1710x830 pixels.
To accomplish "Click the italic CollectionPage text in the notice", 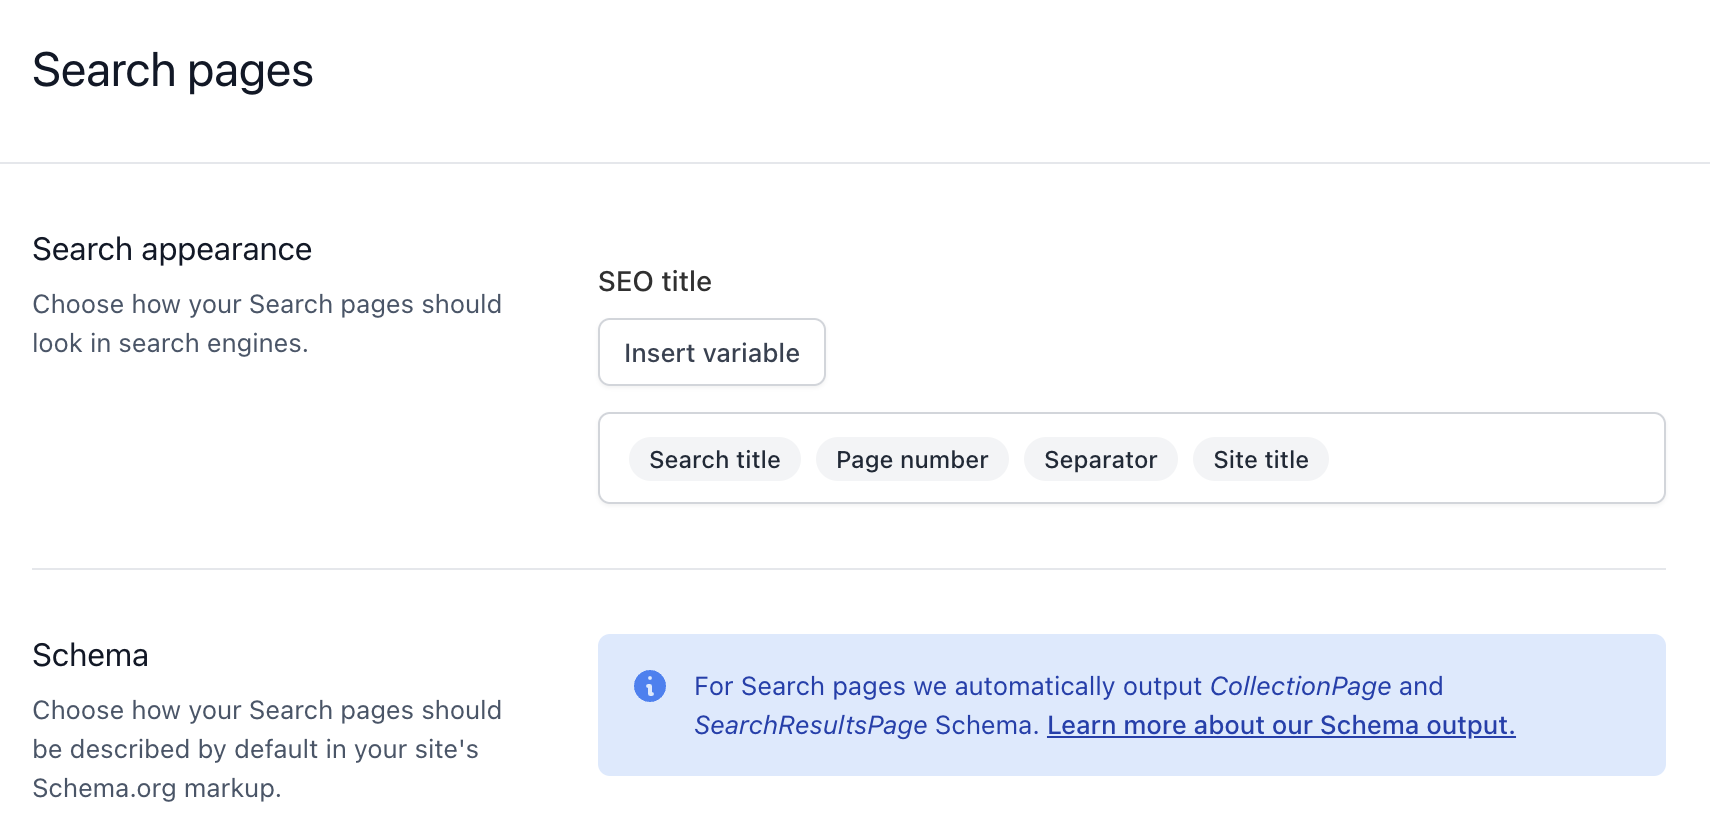I will click(x=1300, y=686).
